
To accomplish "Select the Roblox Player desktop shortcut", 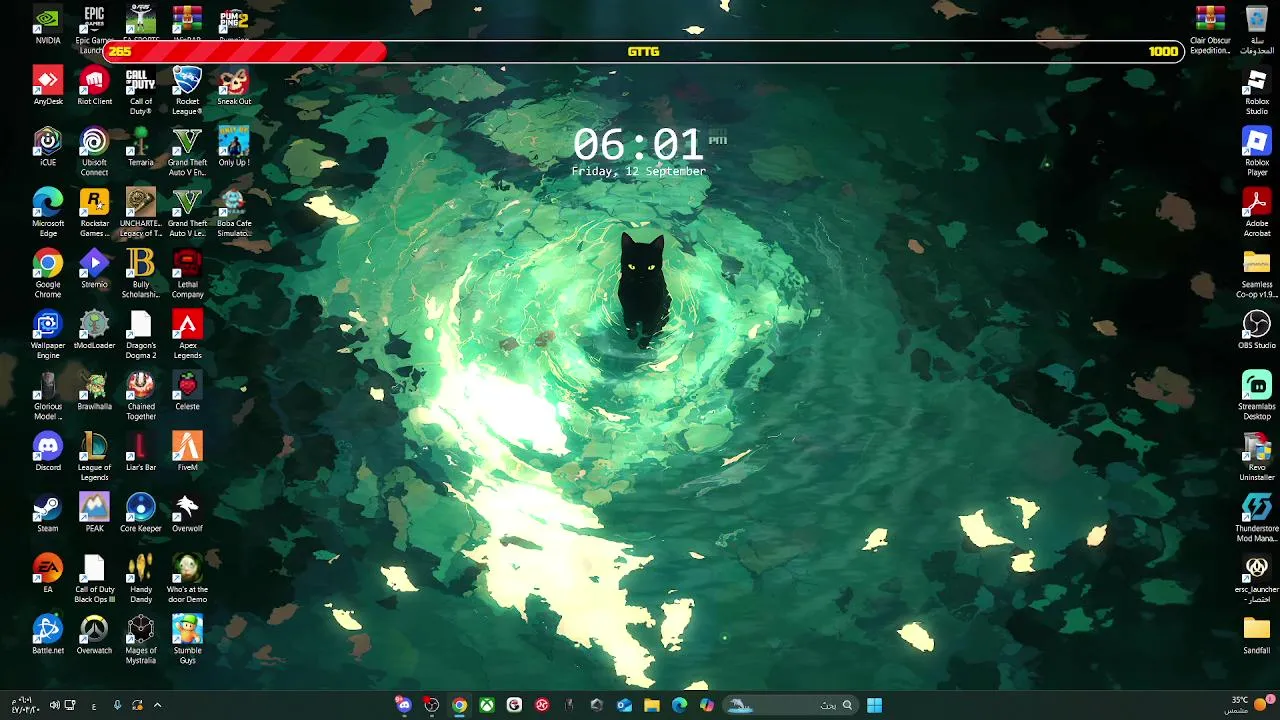I will coord(1257,152).
